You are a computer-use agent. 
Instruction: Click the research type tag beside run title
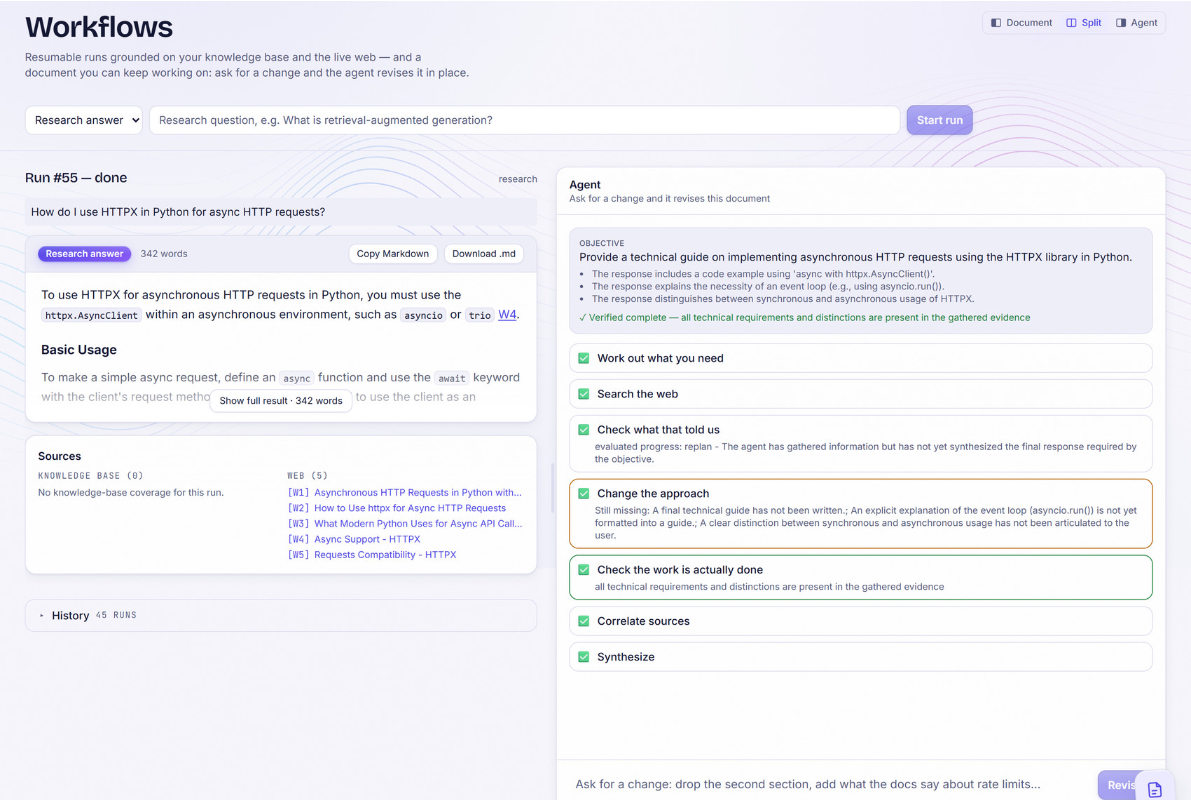pos(517,179)
